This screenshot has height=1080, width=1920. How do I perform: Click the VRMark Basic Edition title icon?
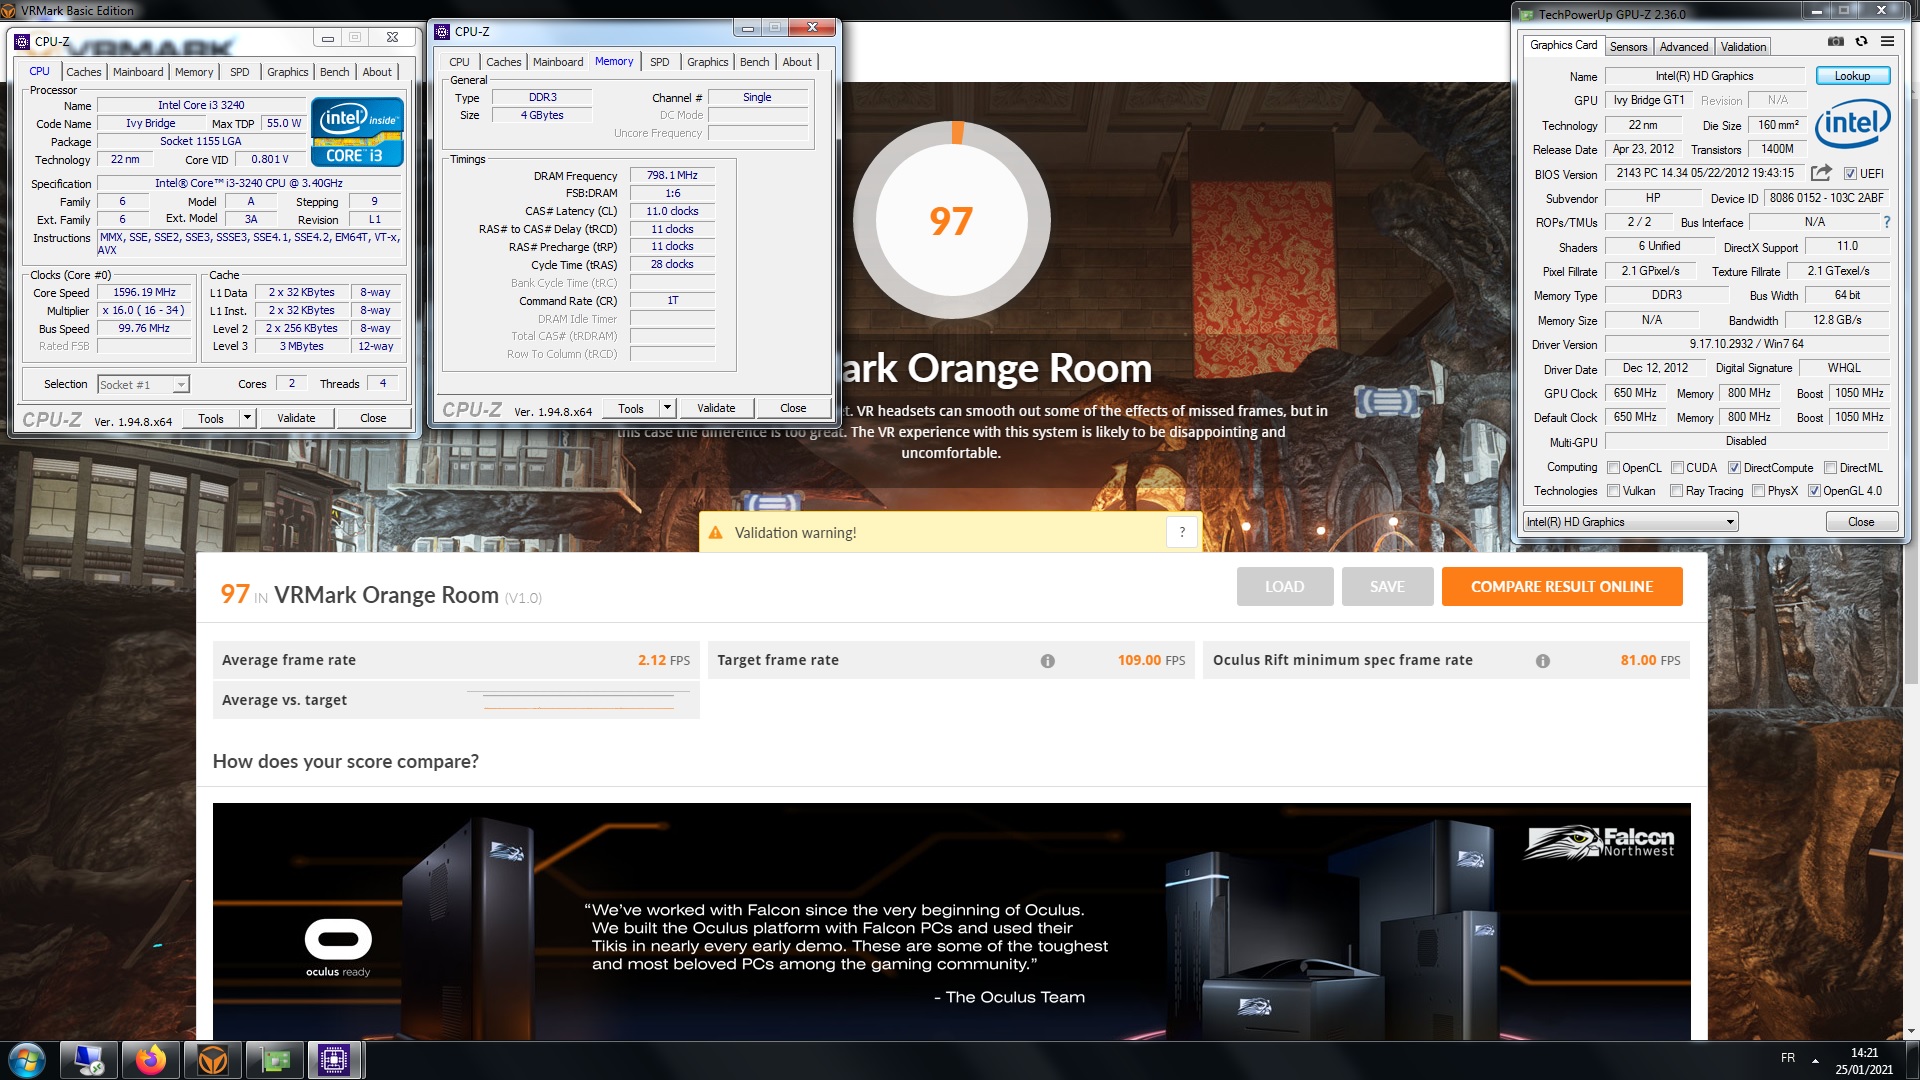[x=9, y=11]
